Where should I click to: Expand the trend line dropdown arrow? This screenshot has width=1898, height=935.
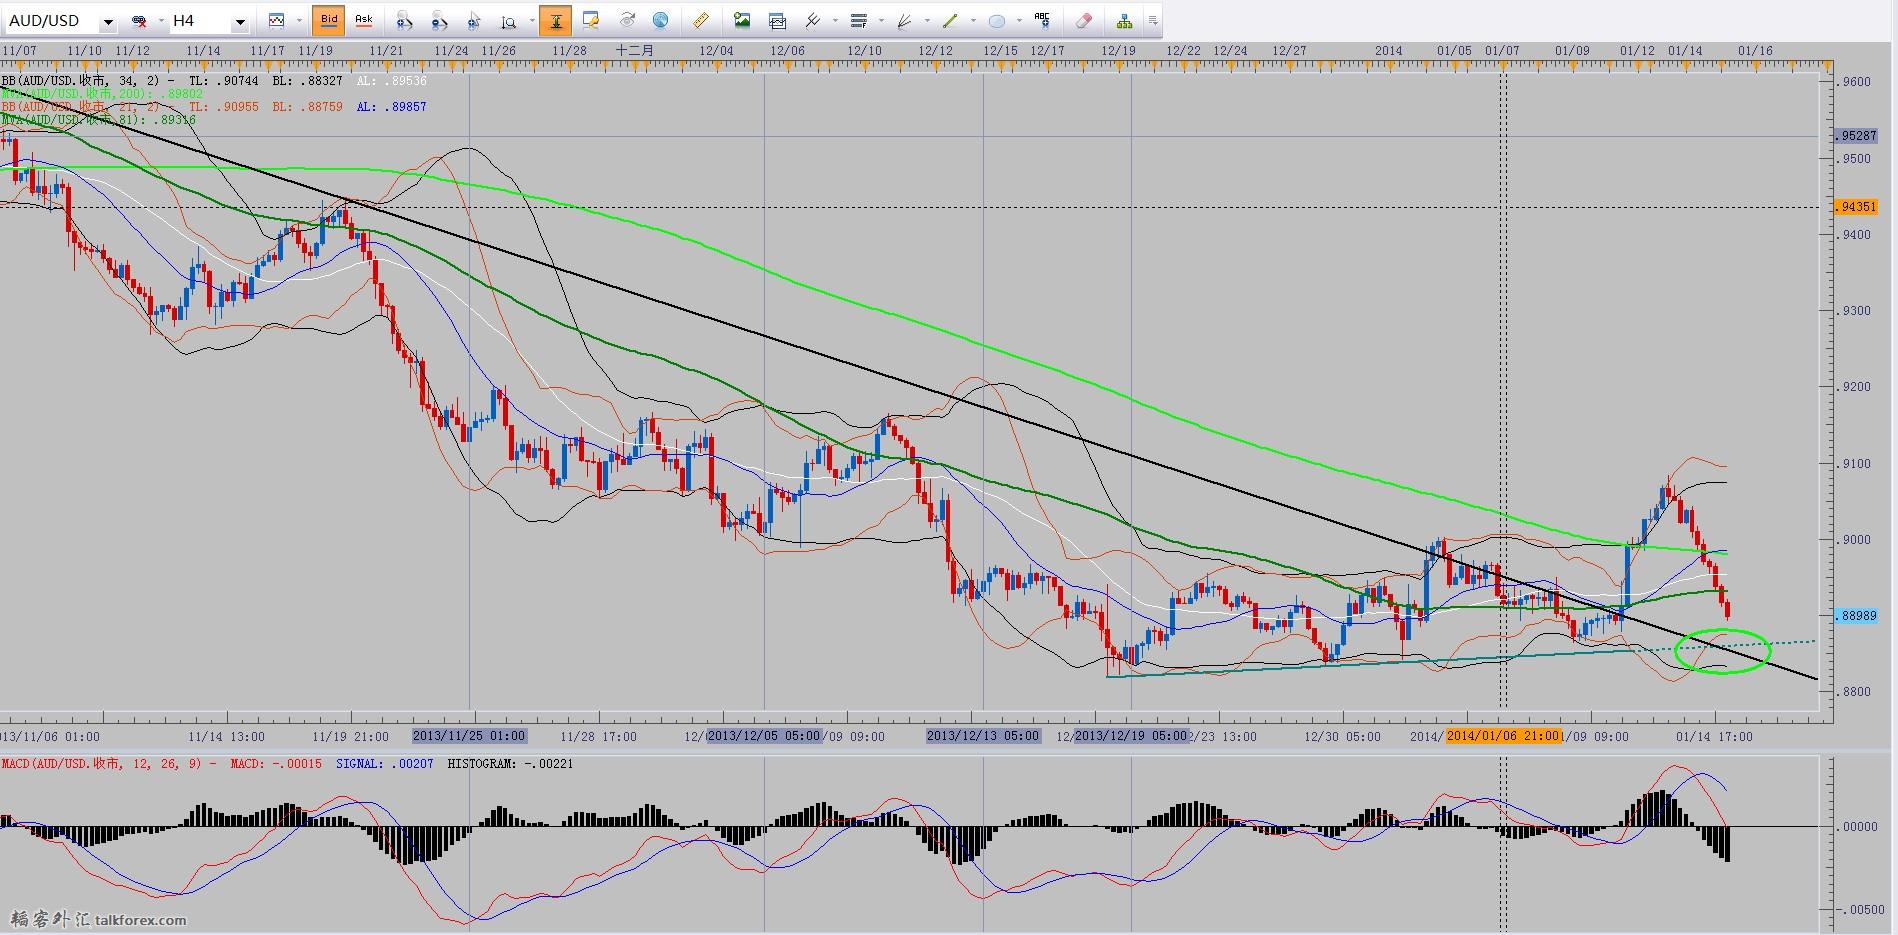(x=973, y=20)
